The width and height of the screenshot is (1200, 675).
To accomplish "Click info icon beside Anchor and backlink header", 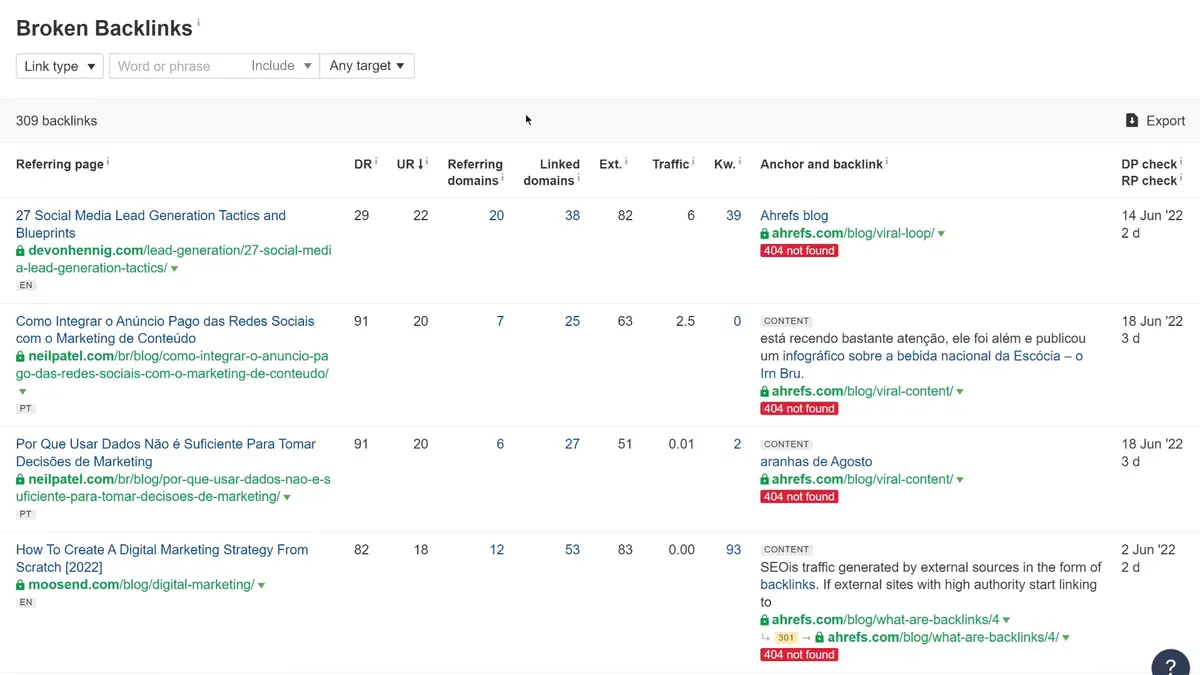I will 887,161.
